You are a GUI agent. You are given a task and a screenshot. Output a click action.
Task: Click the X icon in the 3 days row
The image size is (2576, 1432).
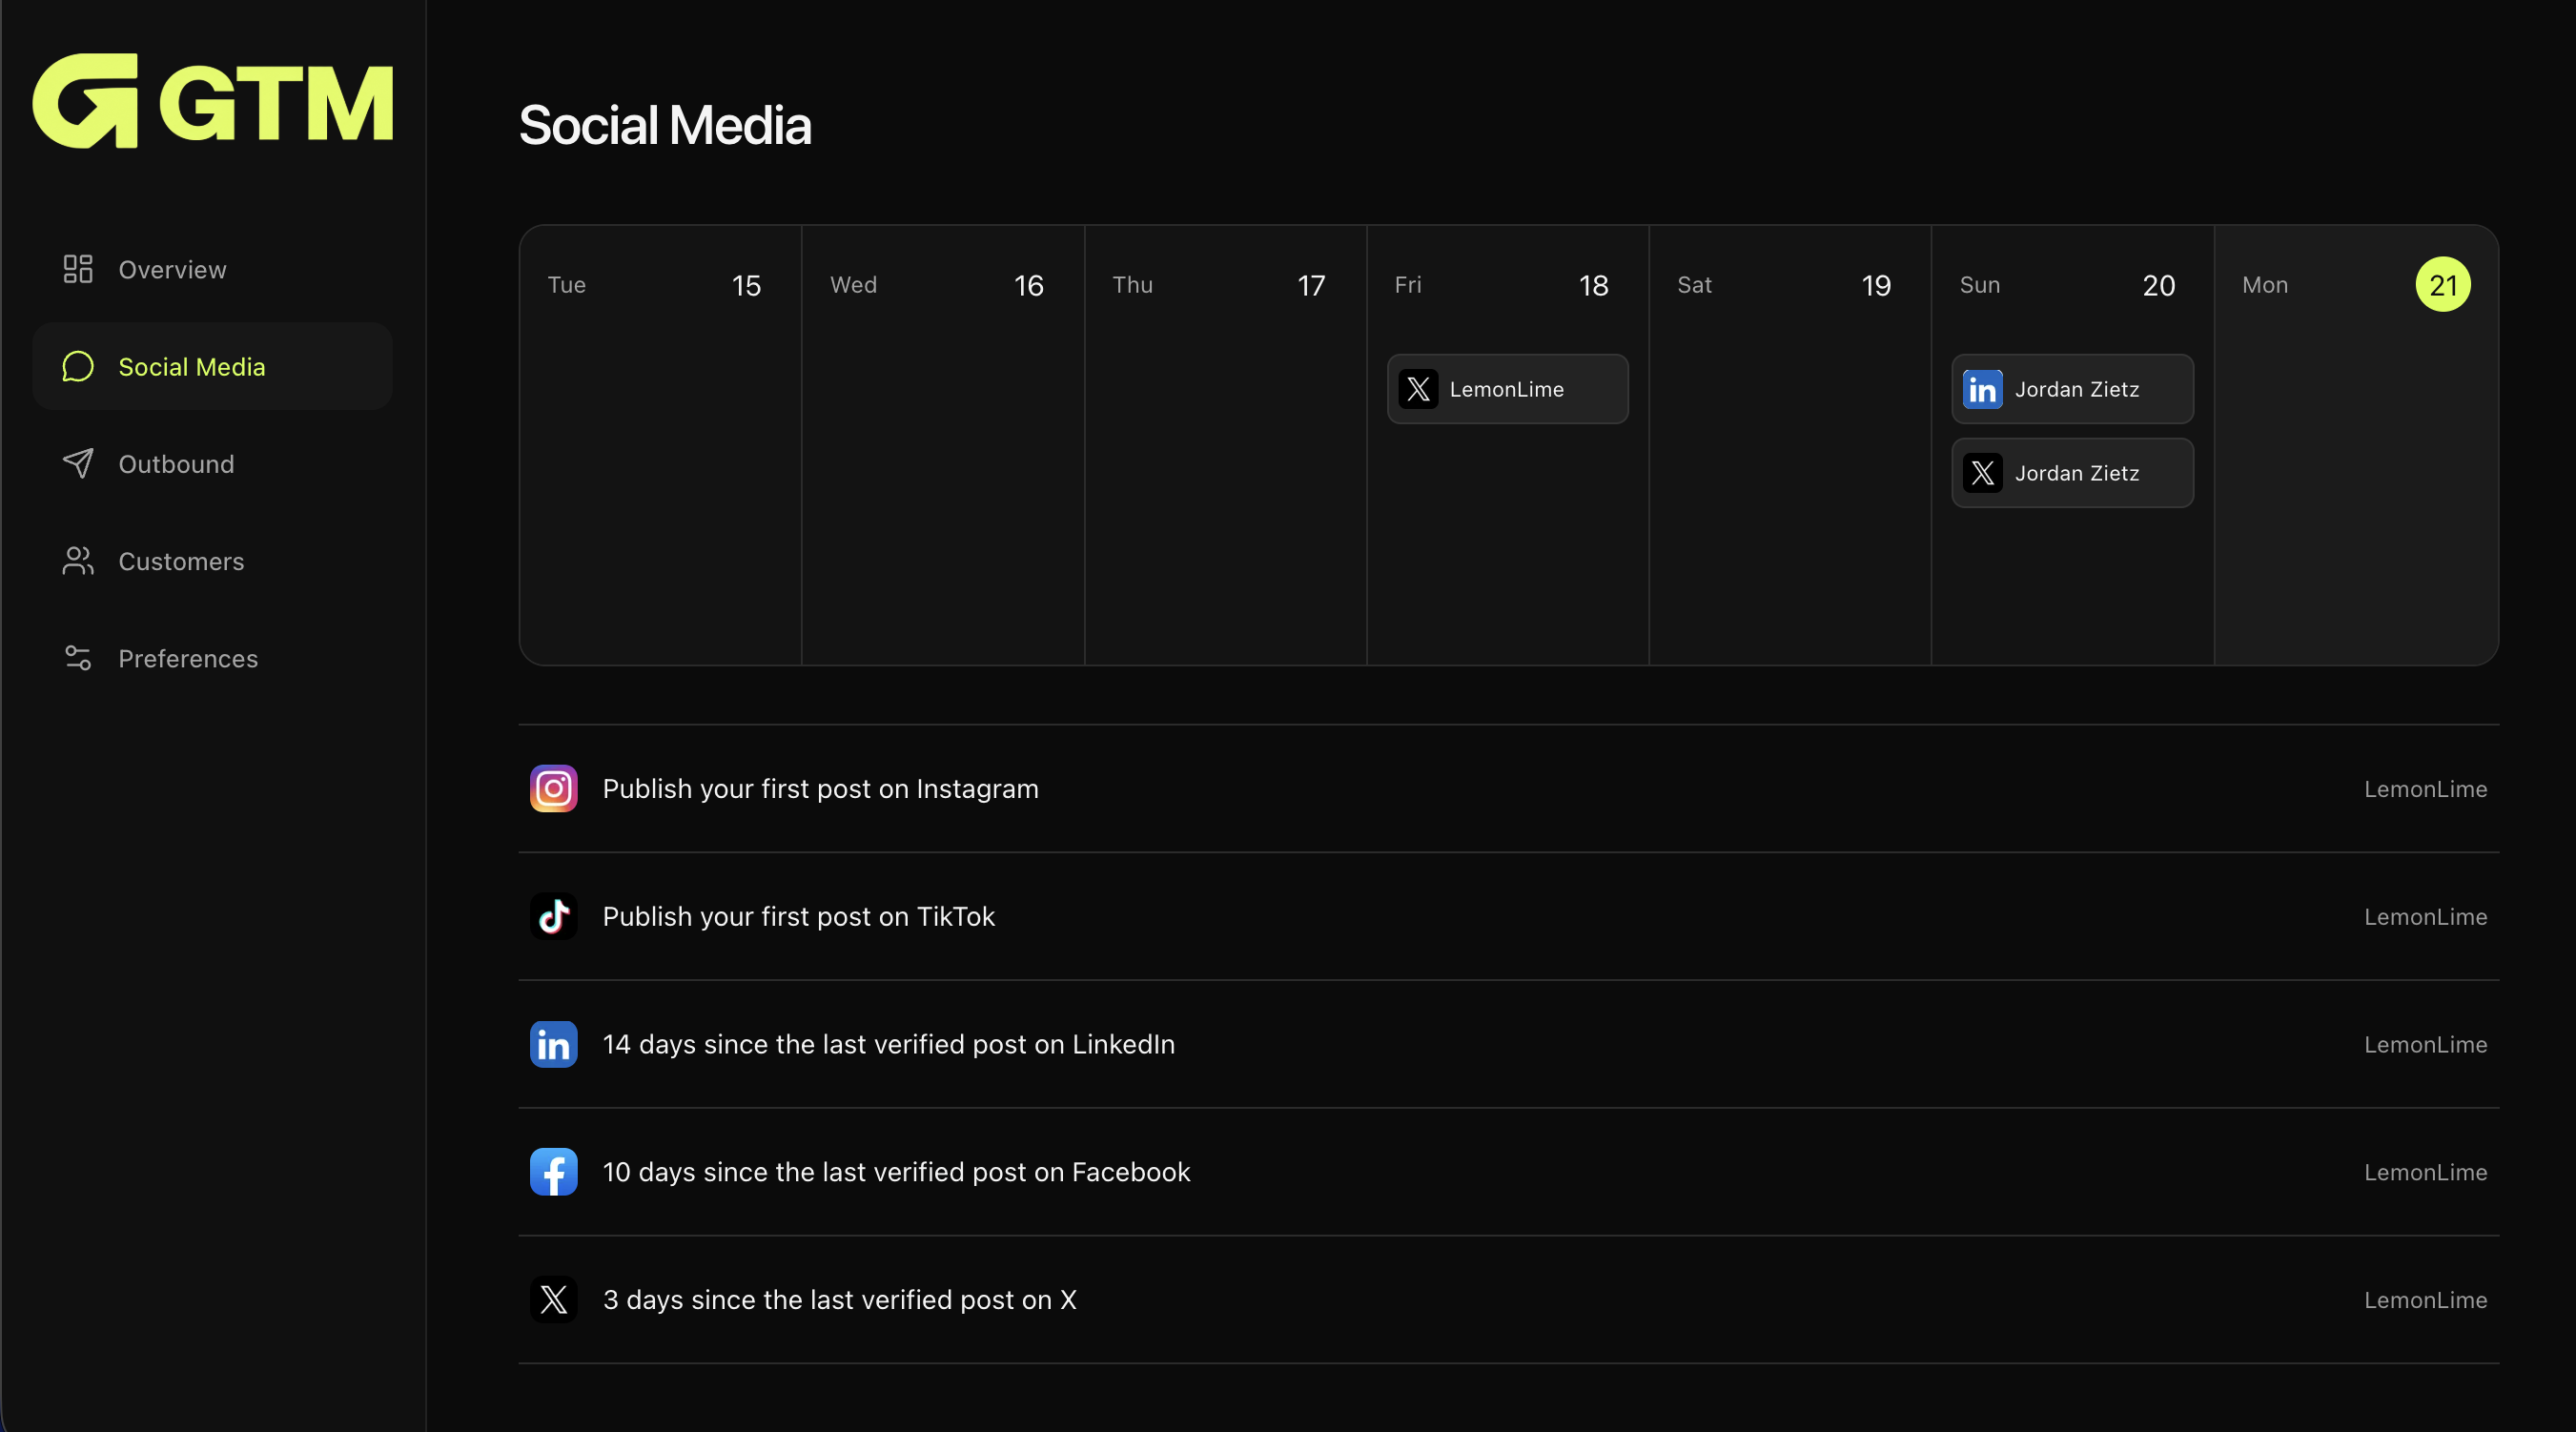(x=553, y=1300)
